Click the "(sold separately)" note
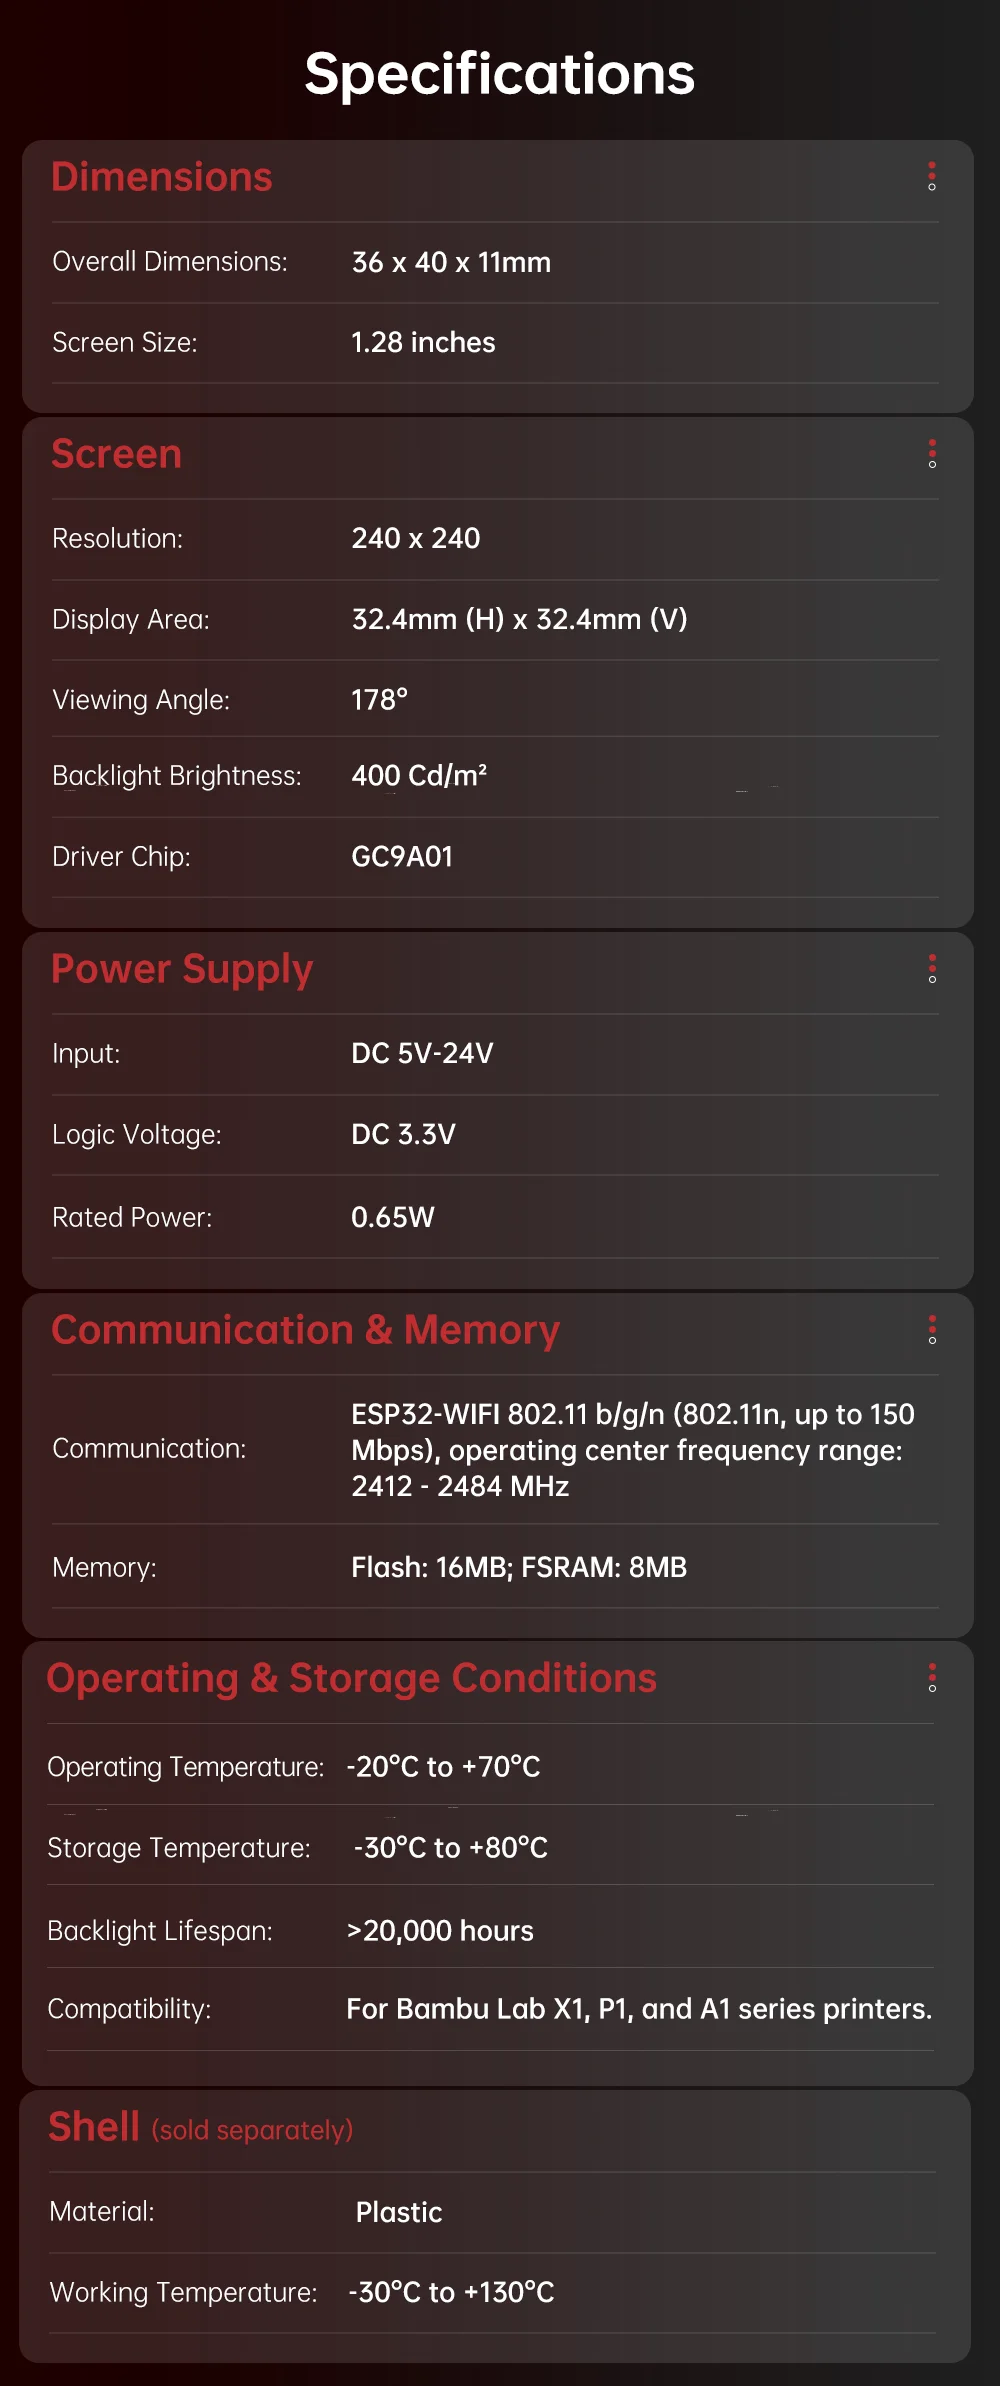The height and width of the screenshot is (2386, 1000). (x=252, y=2131)
